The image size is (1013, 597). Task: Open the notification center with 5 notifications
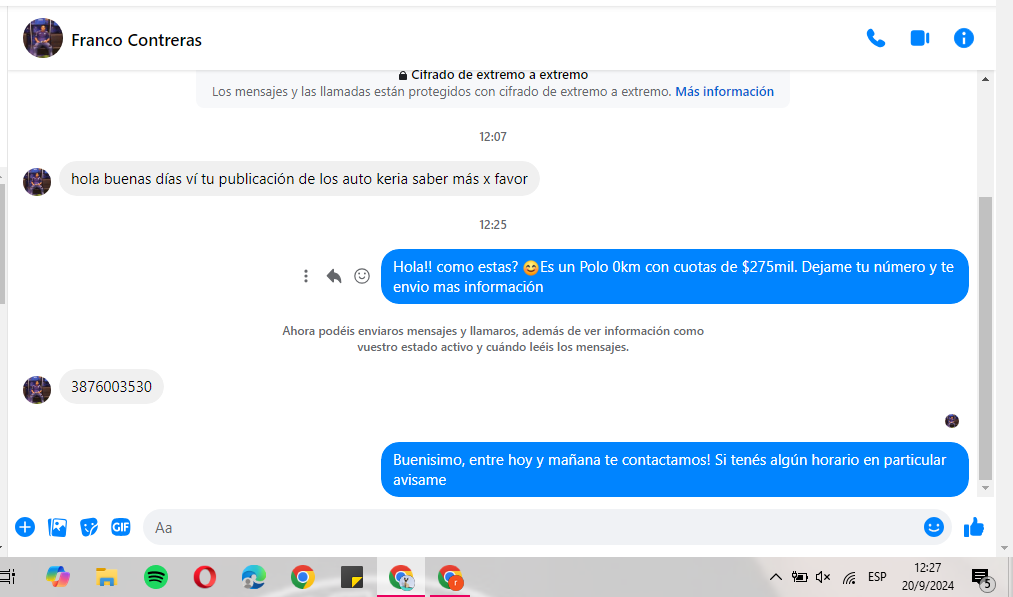[x=982, y=578]
